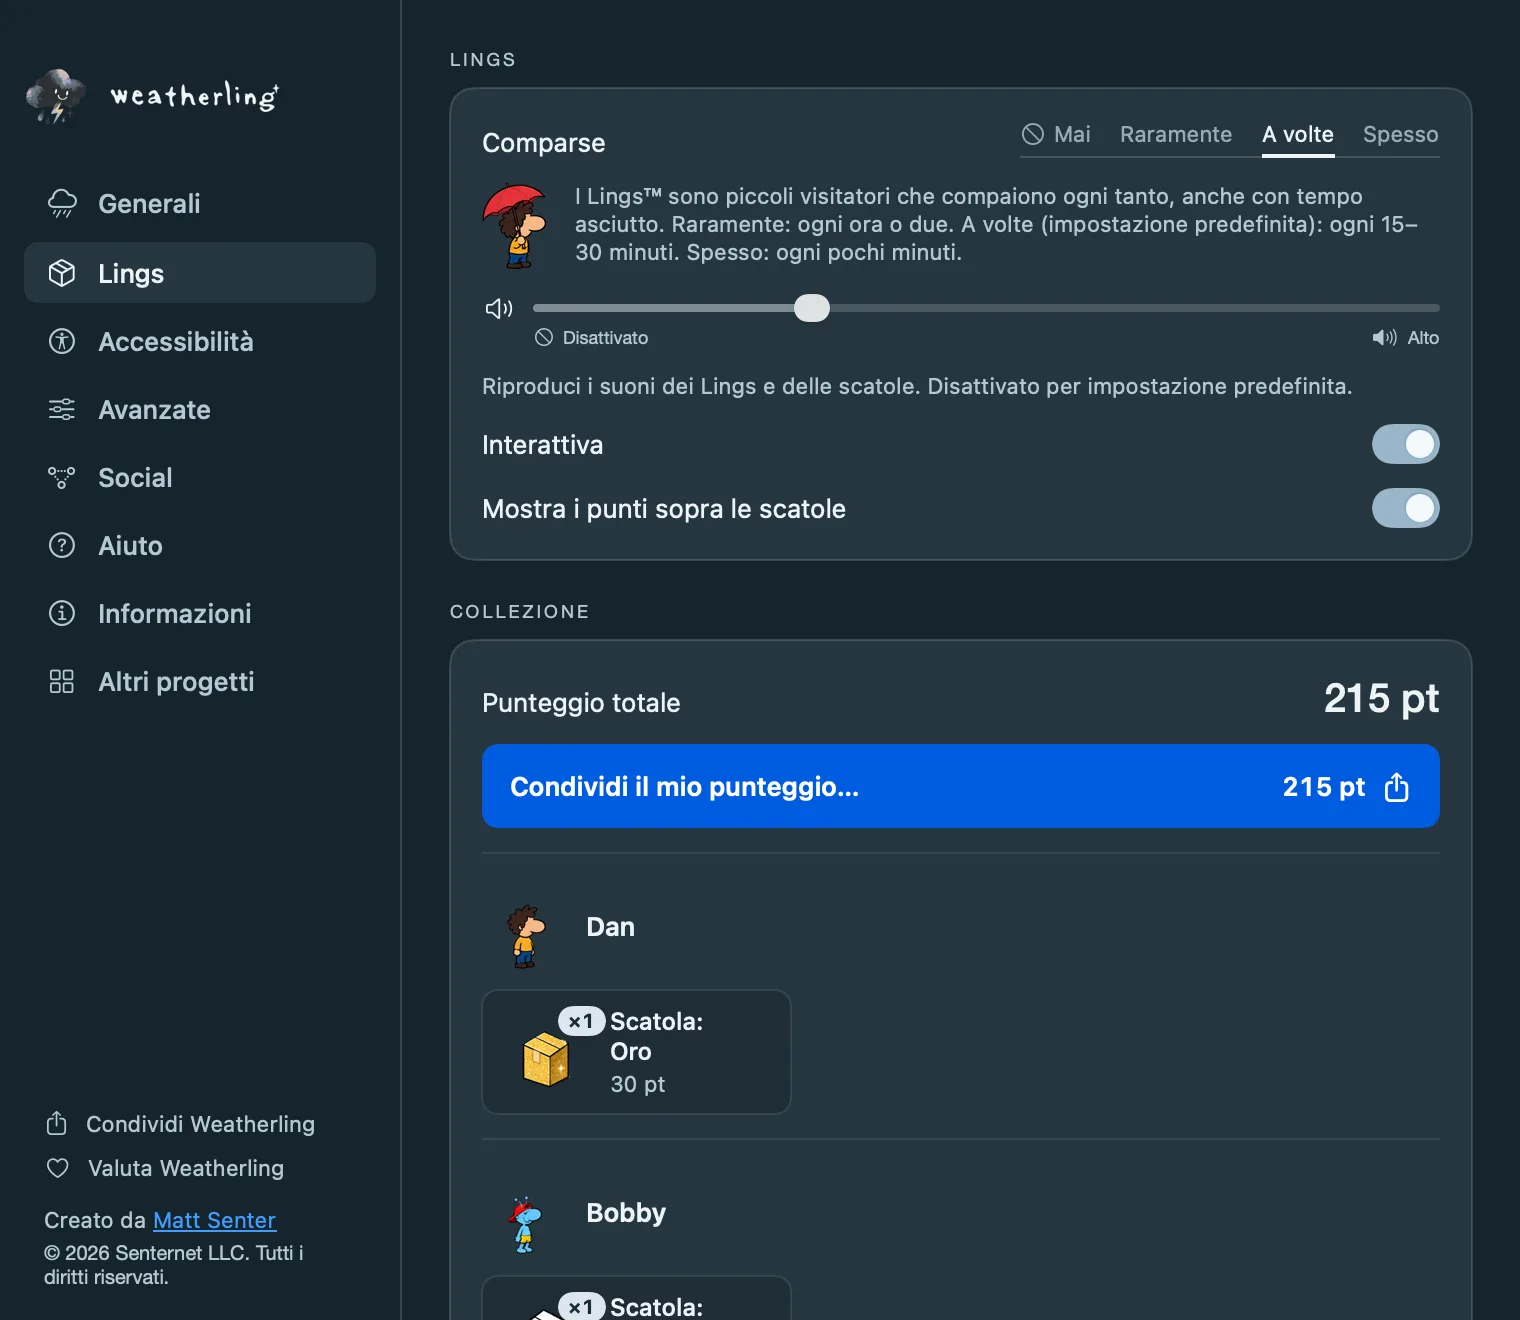The image size is (1520, 1320).
Task: Click the rain cloud icon beside Generali
Action: 62,203
